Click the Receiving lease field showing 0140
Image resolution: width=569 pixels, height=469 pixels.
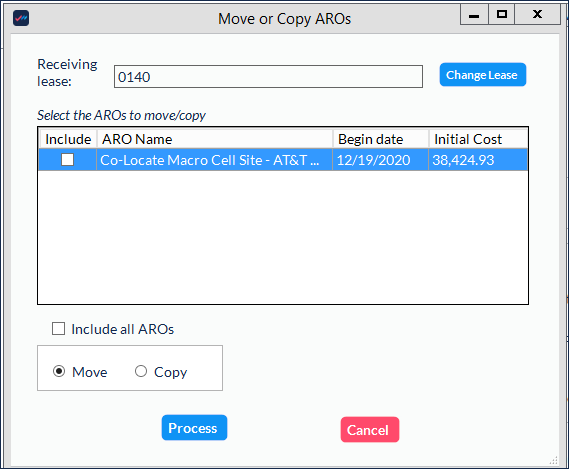(268, 77)
